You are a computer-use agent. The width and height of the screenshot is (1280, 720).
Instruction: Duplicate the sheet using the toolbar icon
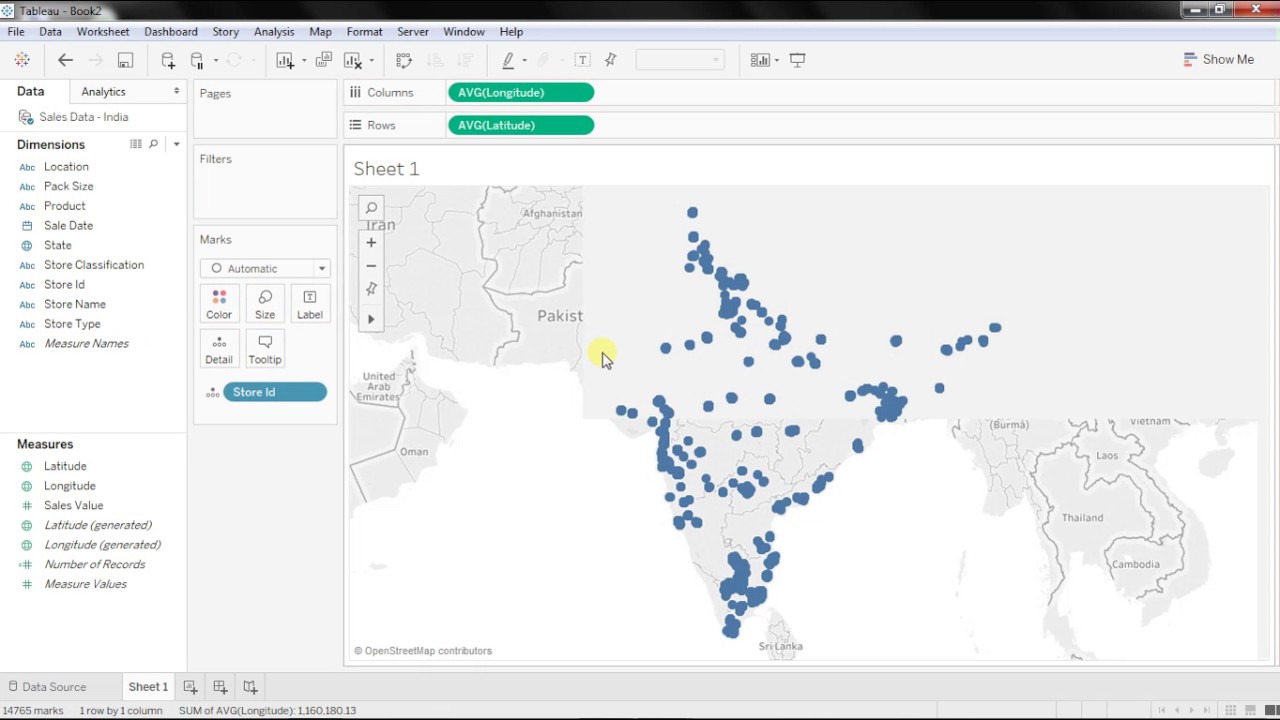click(323, 60)
